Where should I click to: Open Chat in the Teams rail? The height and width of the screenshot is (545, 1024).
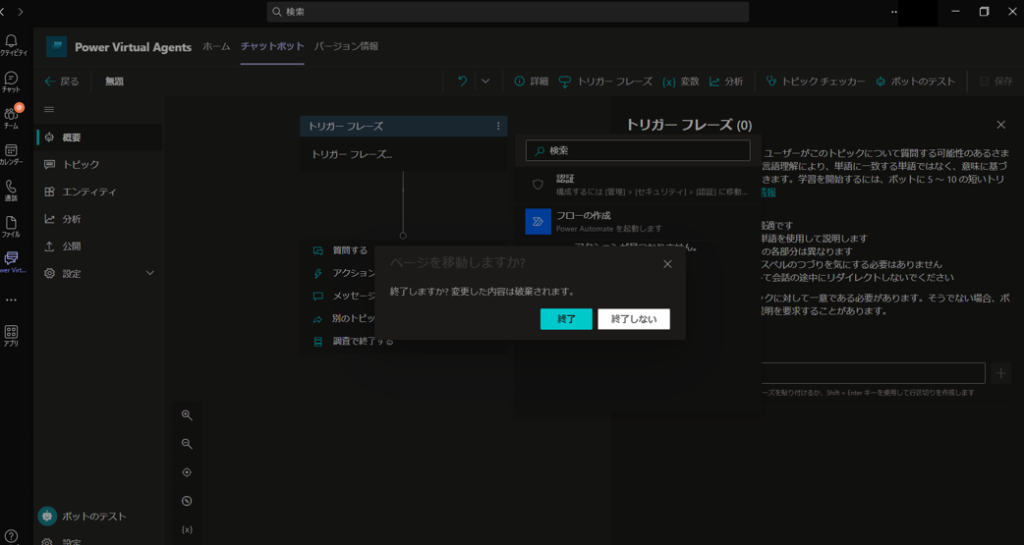coord(11,82)
